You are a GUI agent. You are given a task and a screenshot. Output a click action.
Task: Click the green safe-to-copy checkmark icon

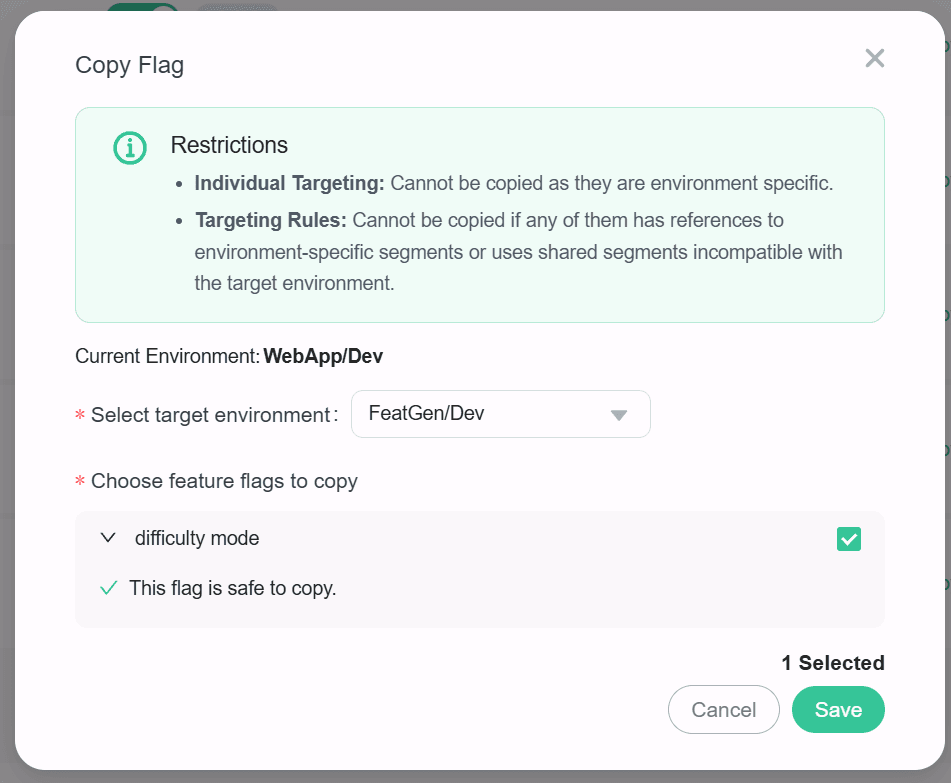[109, 588]
